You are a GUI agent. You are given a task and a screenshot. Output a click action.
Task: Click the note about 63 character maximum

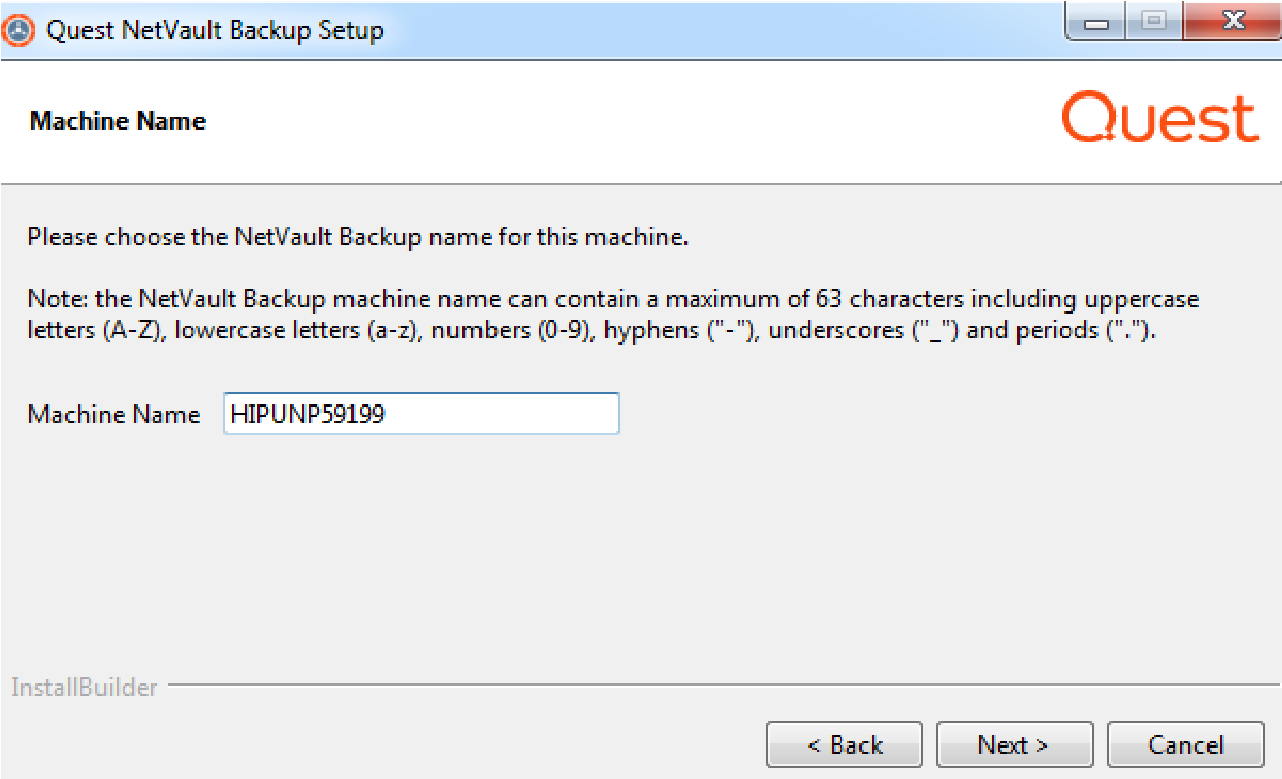tap(612, 299)
